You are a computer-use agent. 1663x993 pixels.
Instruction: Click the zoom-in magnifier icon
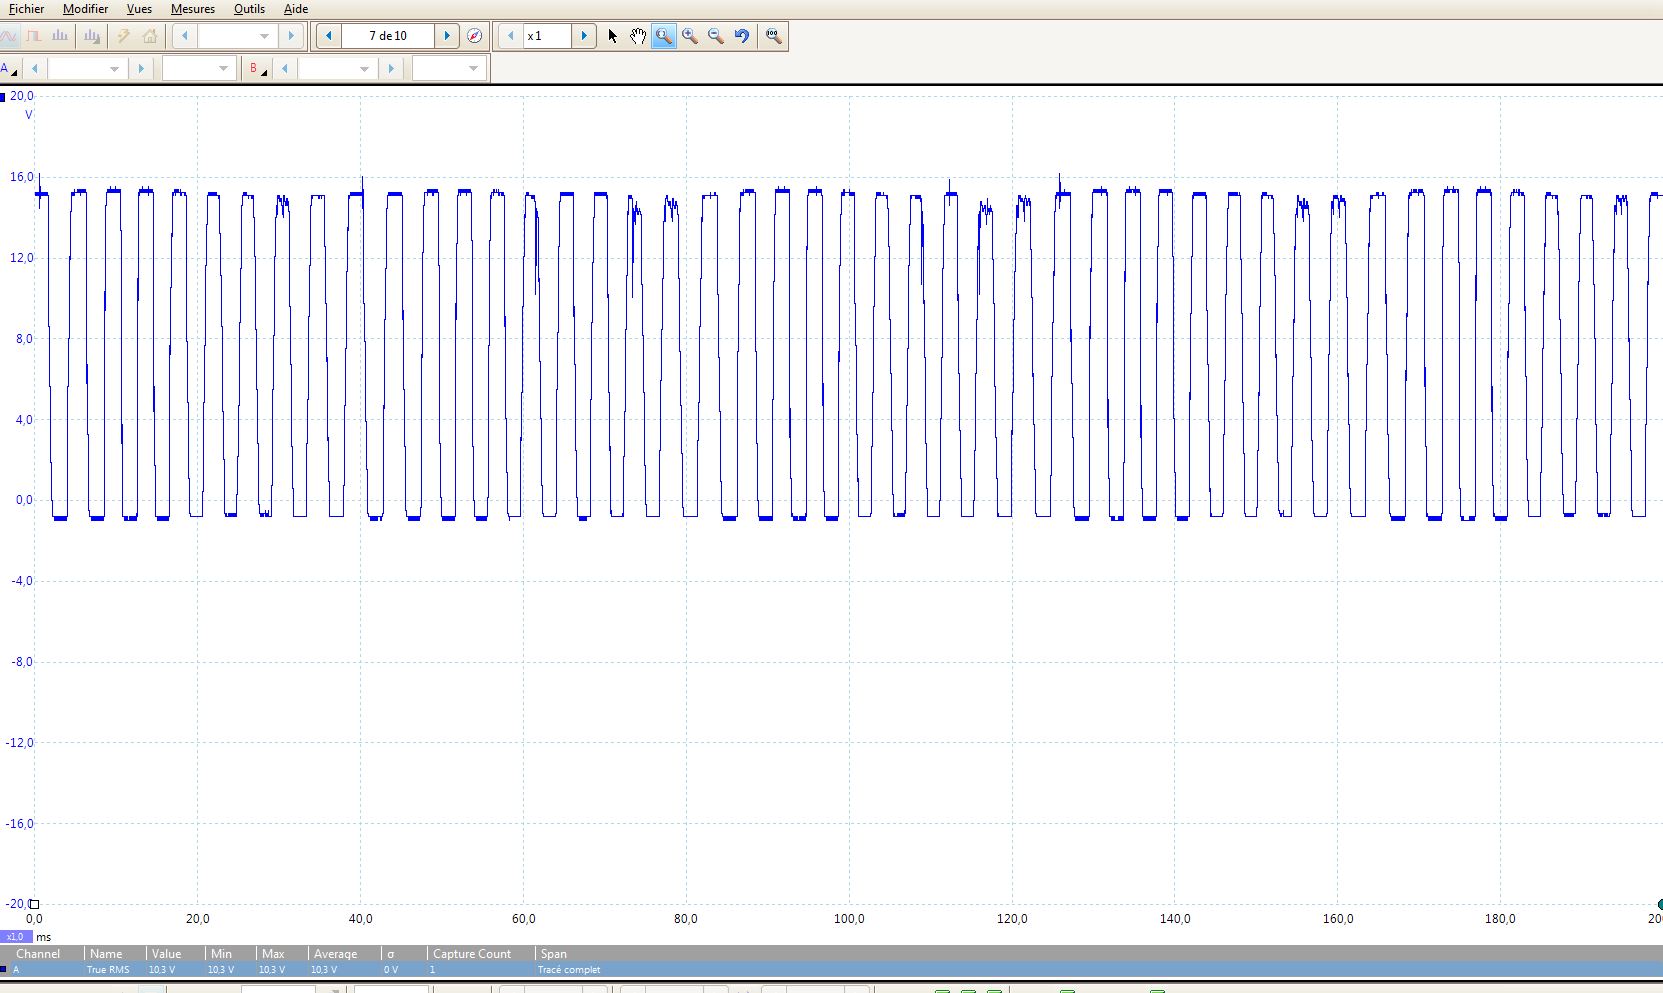(690, 36)
